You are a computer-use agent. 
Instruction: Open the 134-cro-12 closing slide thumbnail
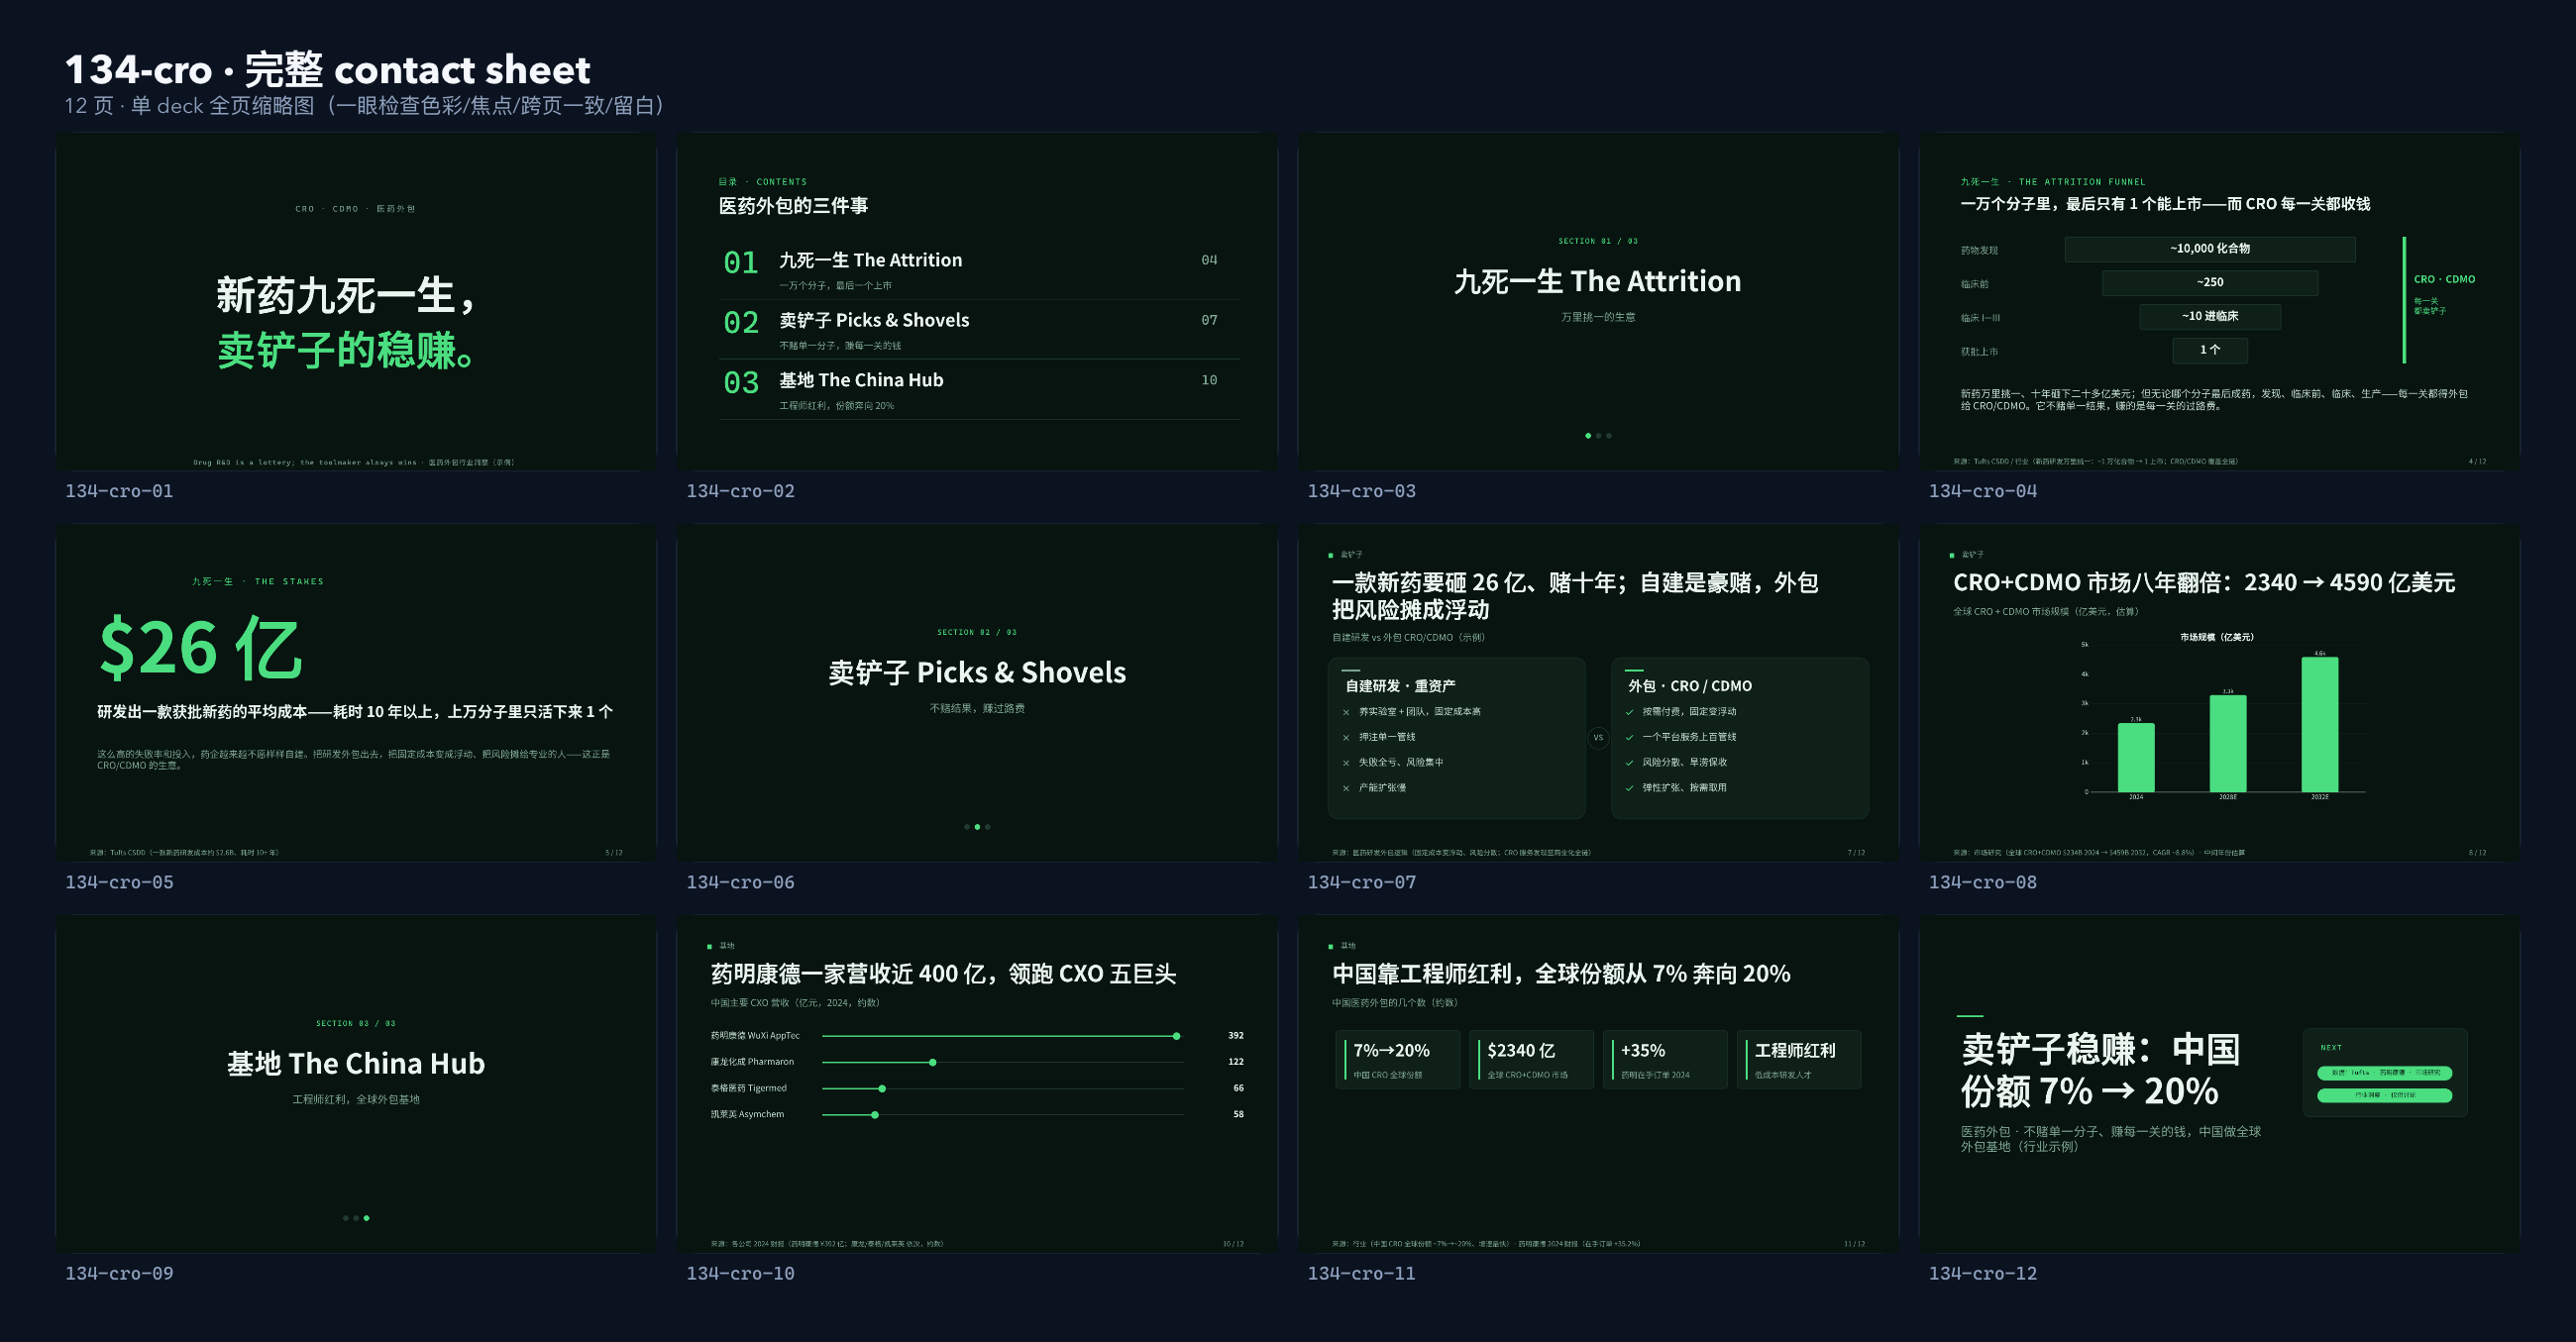point(2219,1083)
